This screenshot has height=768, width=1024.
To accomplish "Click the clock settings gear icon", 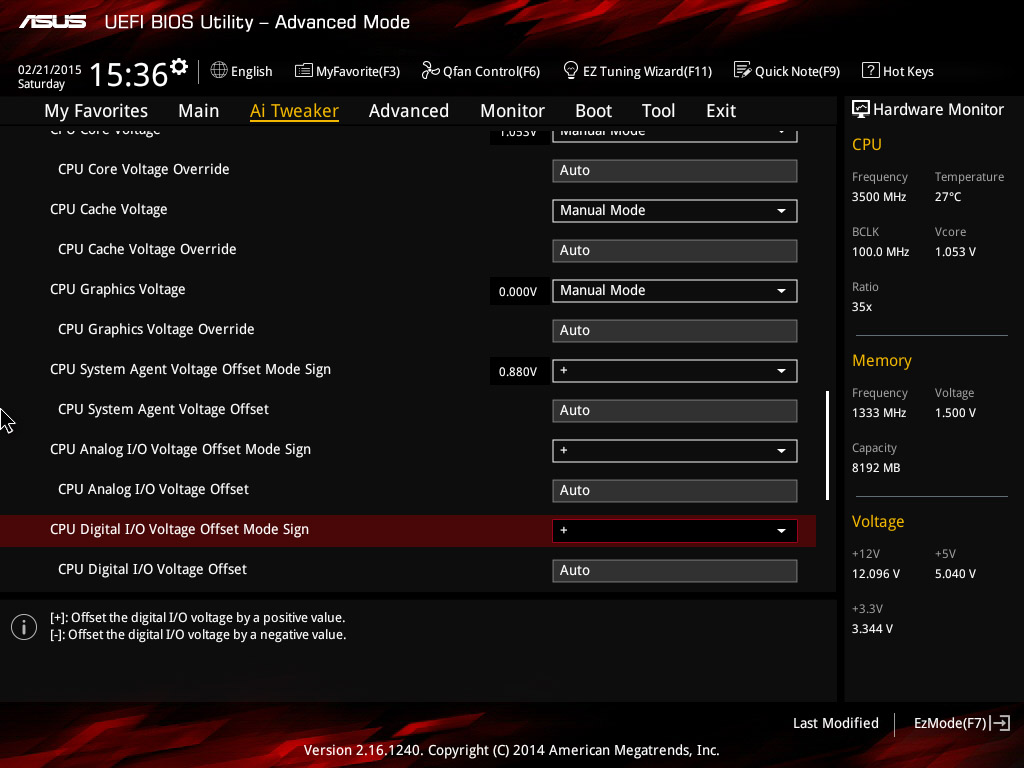I will point(179,67).
